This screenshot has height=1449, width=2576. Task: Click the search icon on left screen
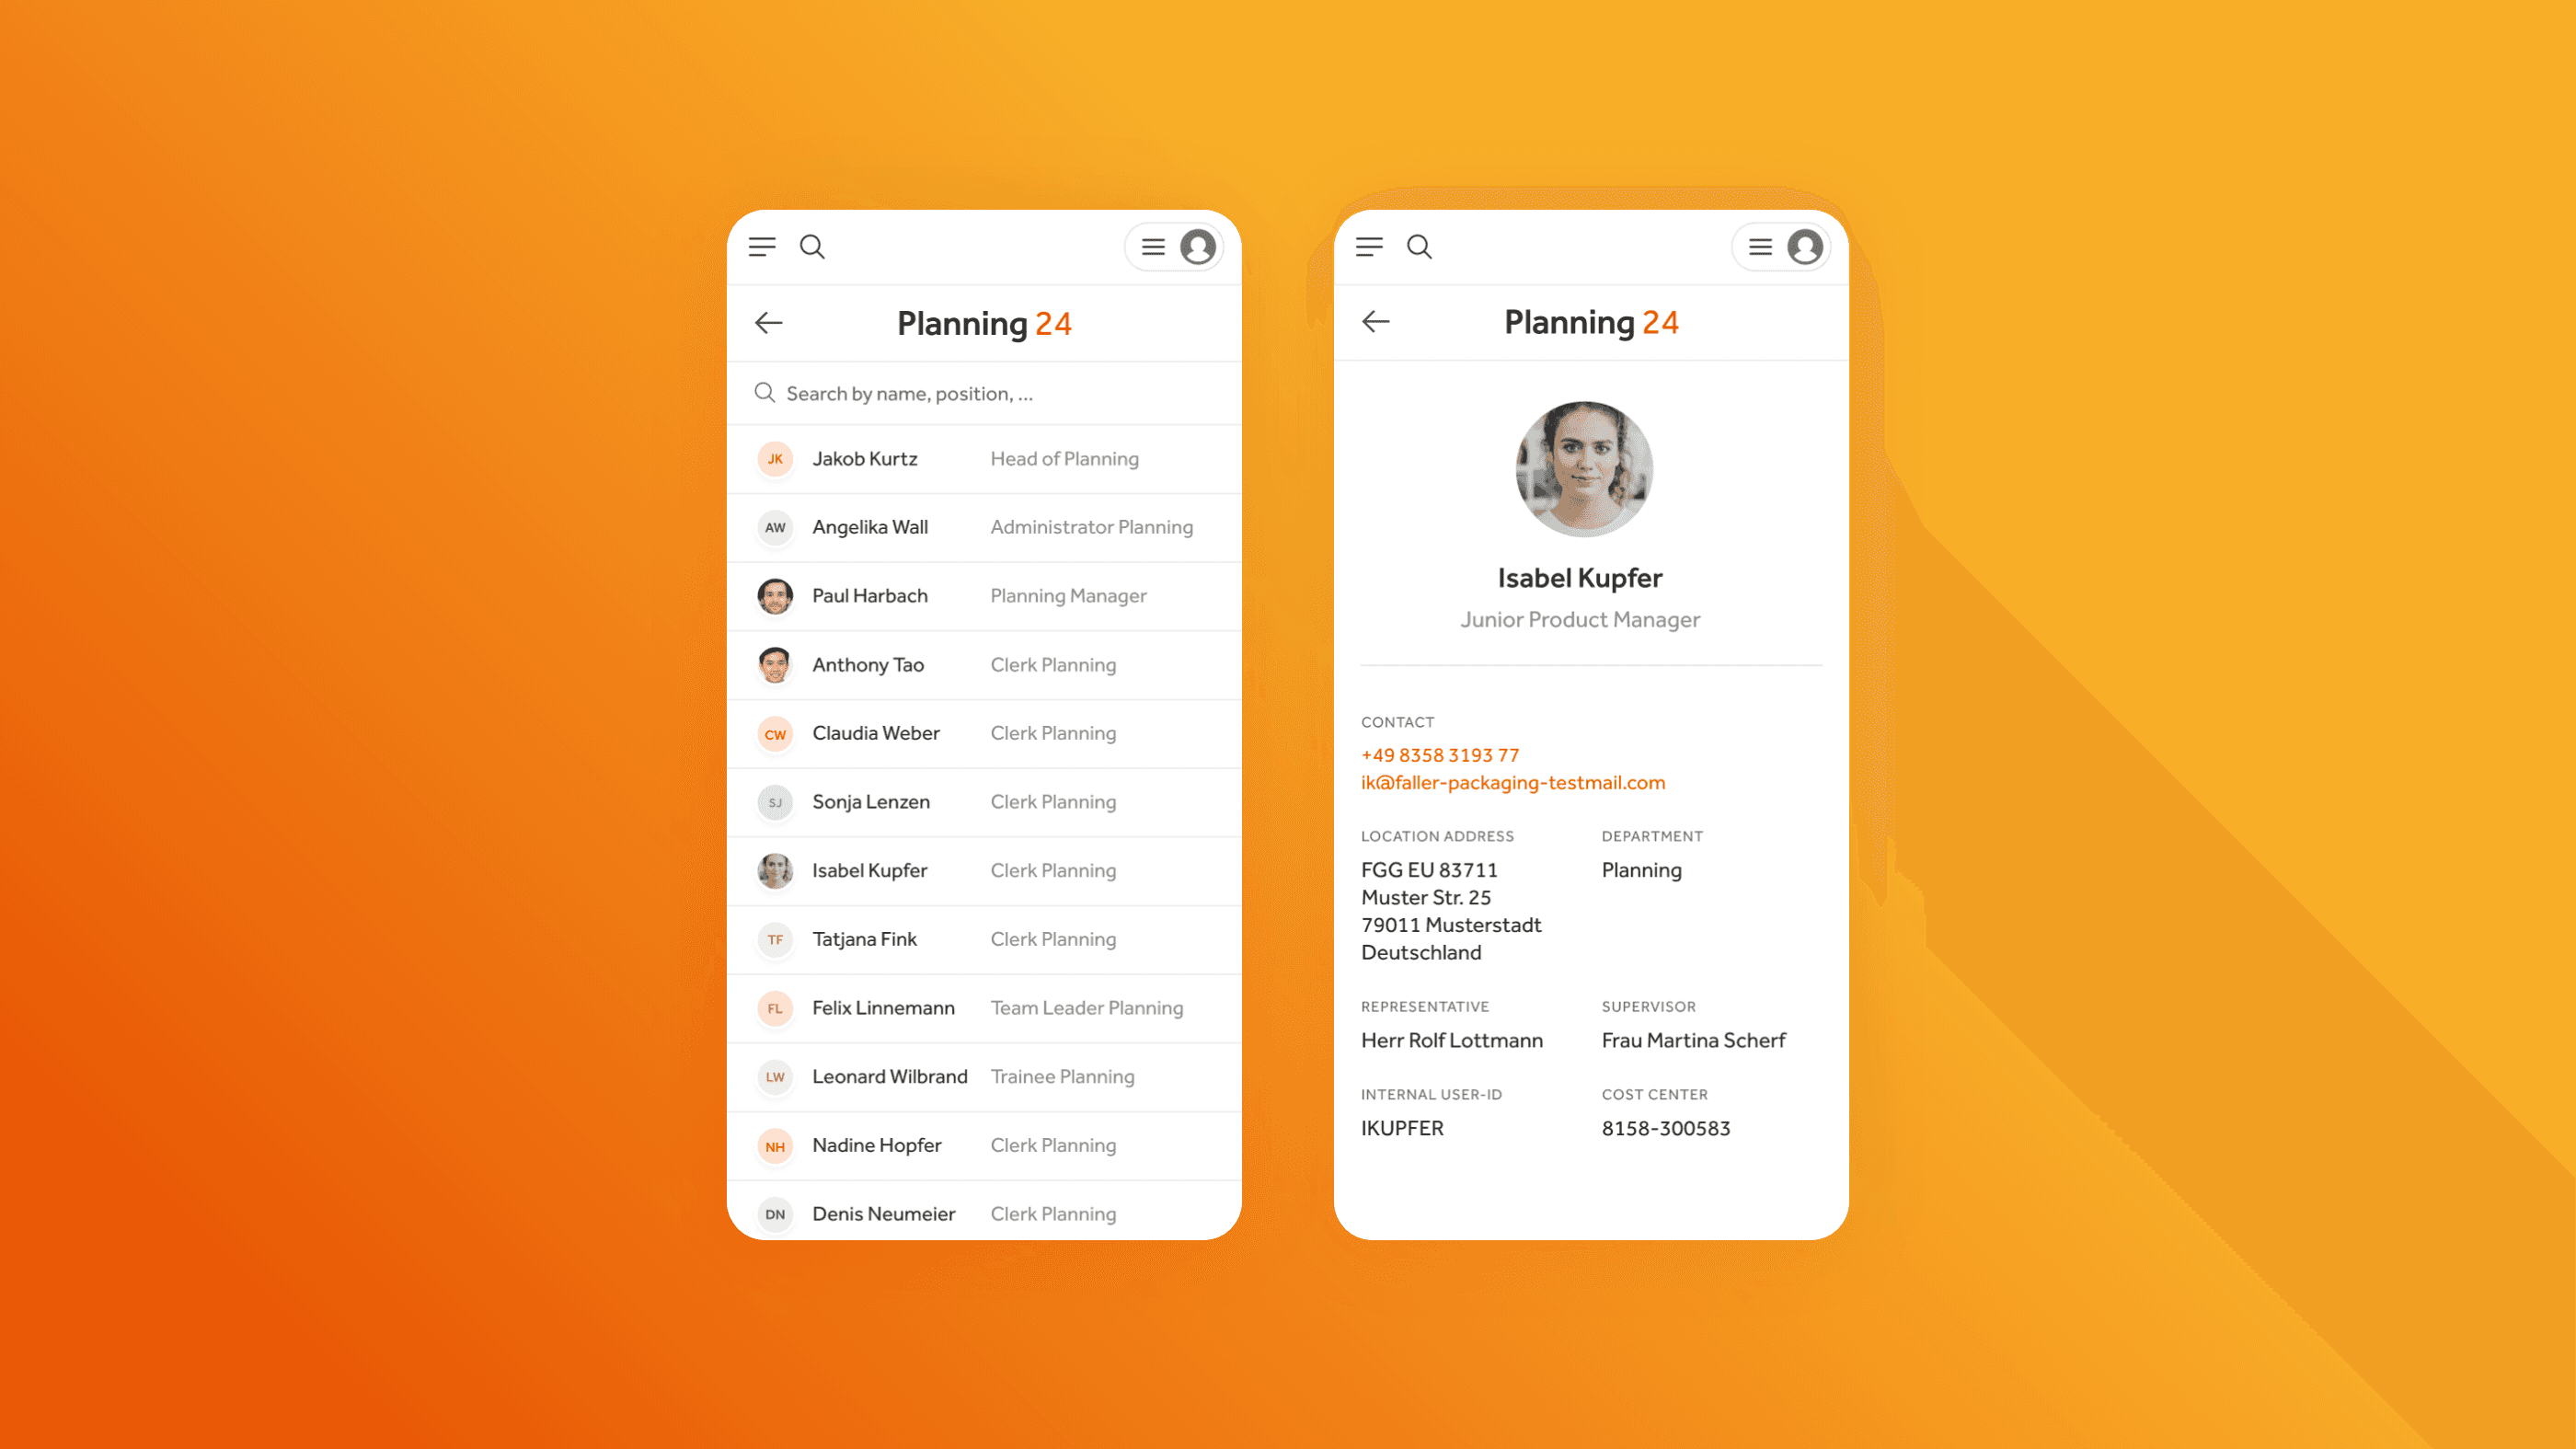pos(812,246)
